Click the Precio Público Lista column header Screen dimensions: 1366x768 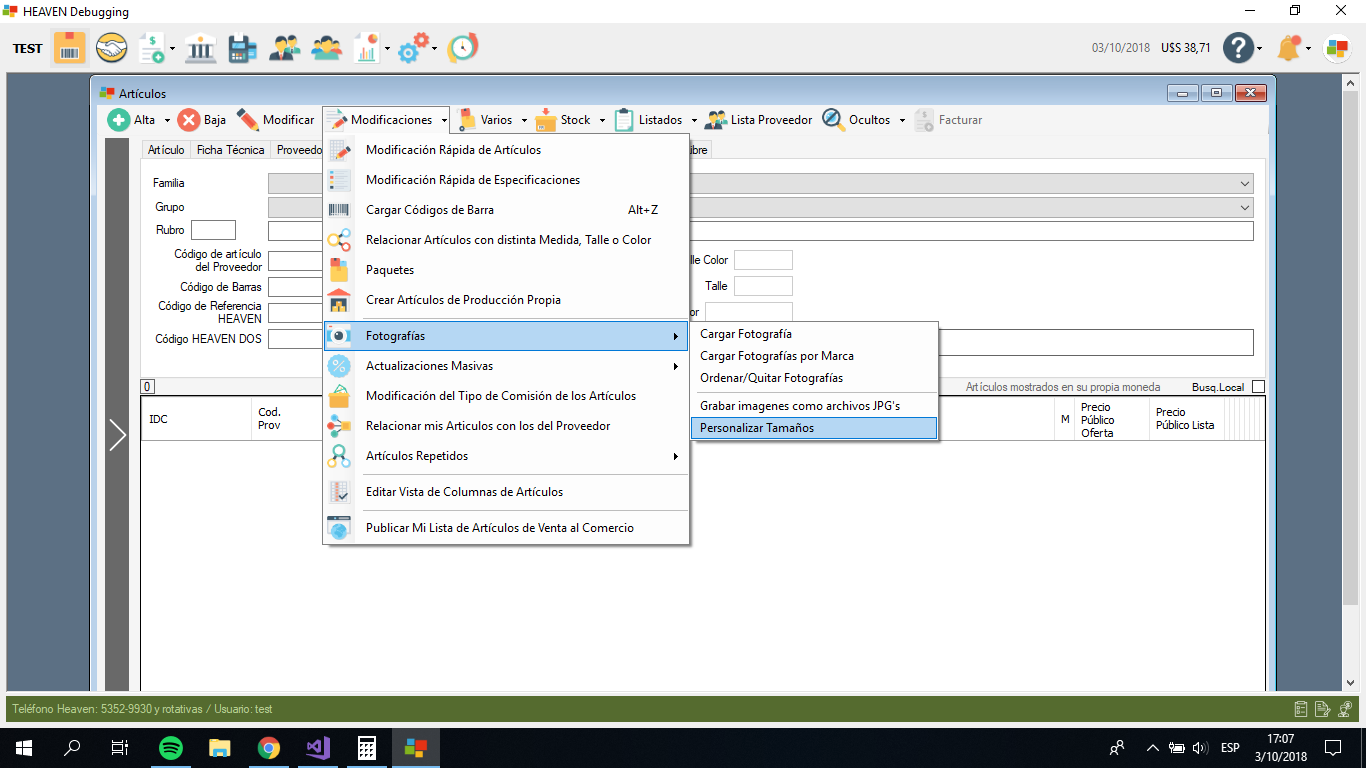tap(1186, 419)
